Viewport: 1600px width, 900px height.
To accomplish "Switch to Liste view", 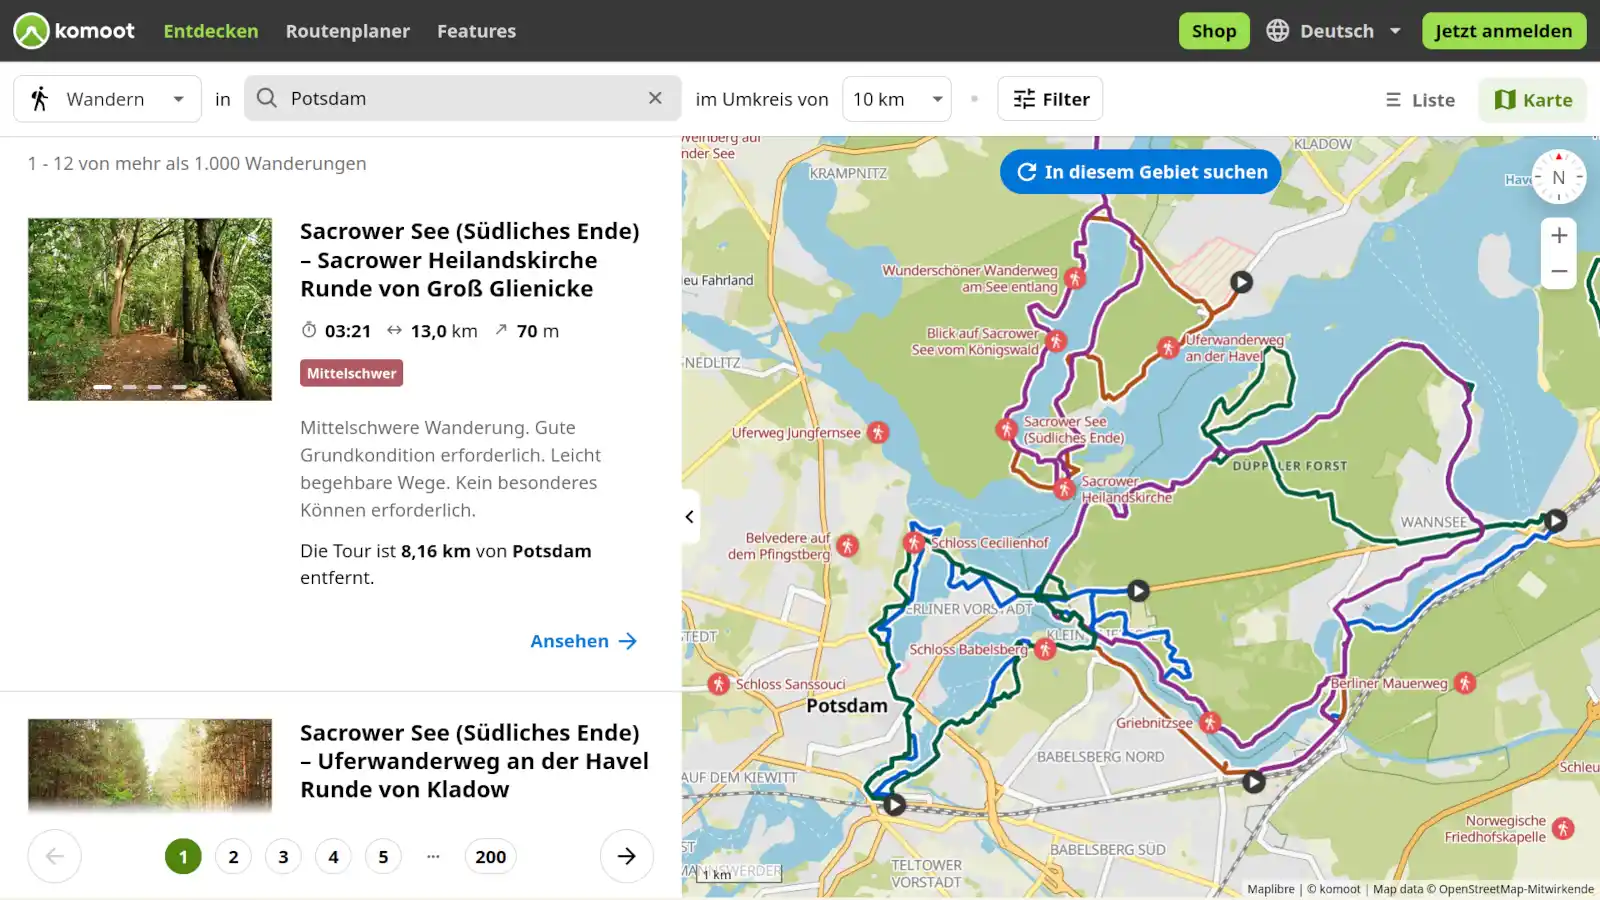I will pos(1420,100).
